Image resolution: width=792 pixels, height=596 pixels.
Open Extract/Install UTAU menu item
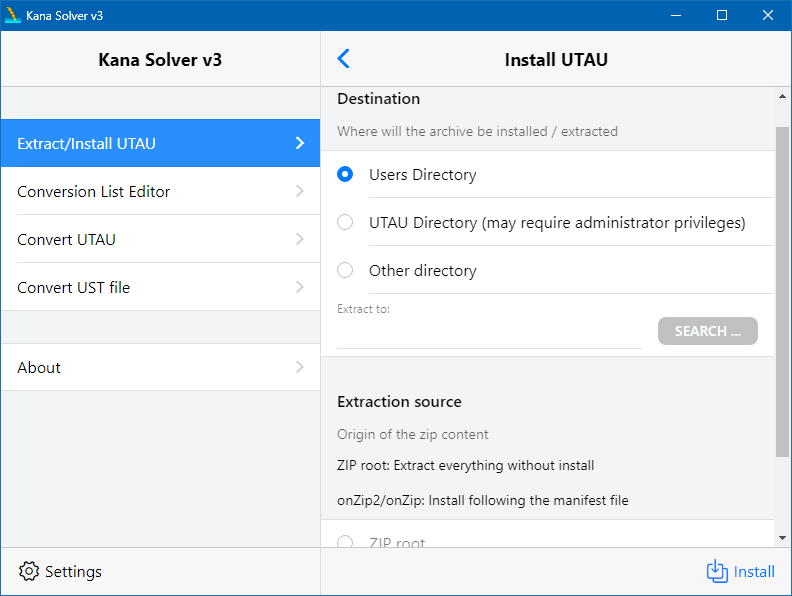[x=161, y=143]
